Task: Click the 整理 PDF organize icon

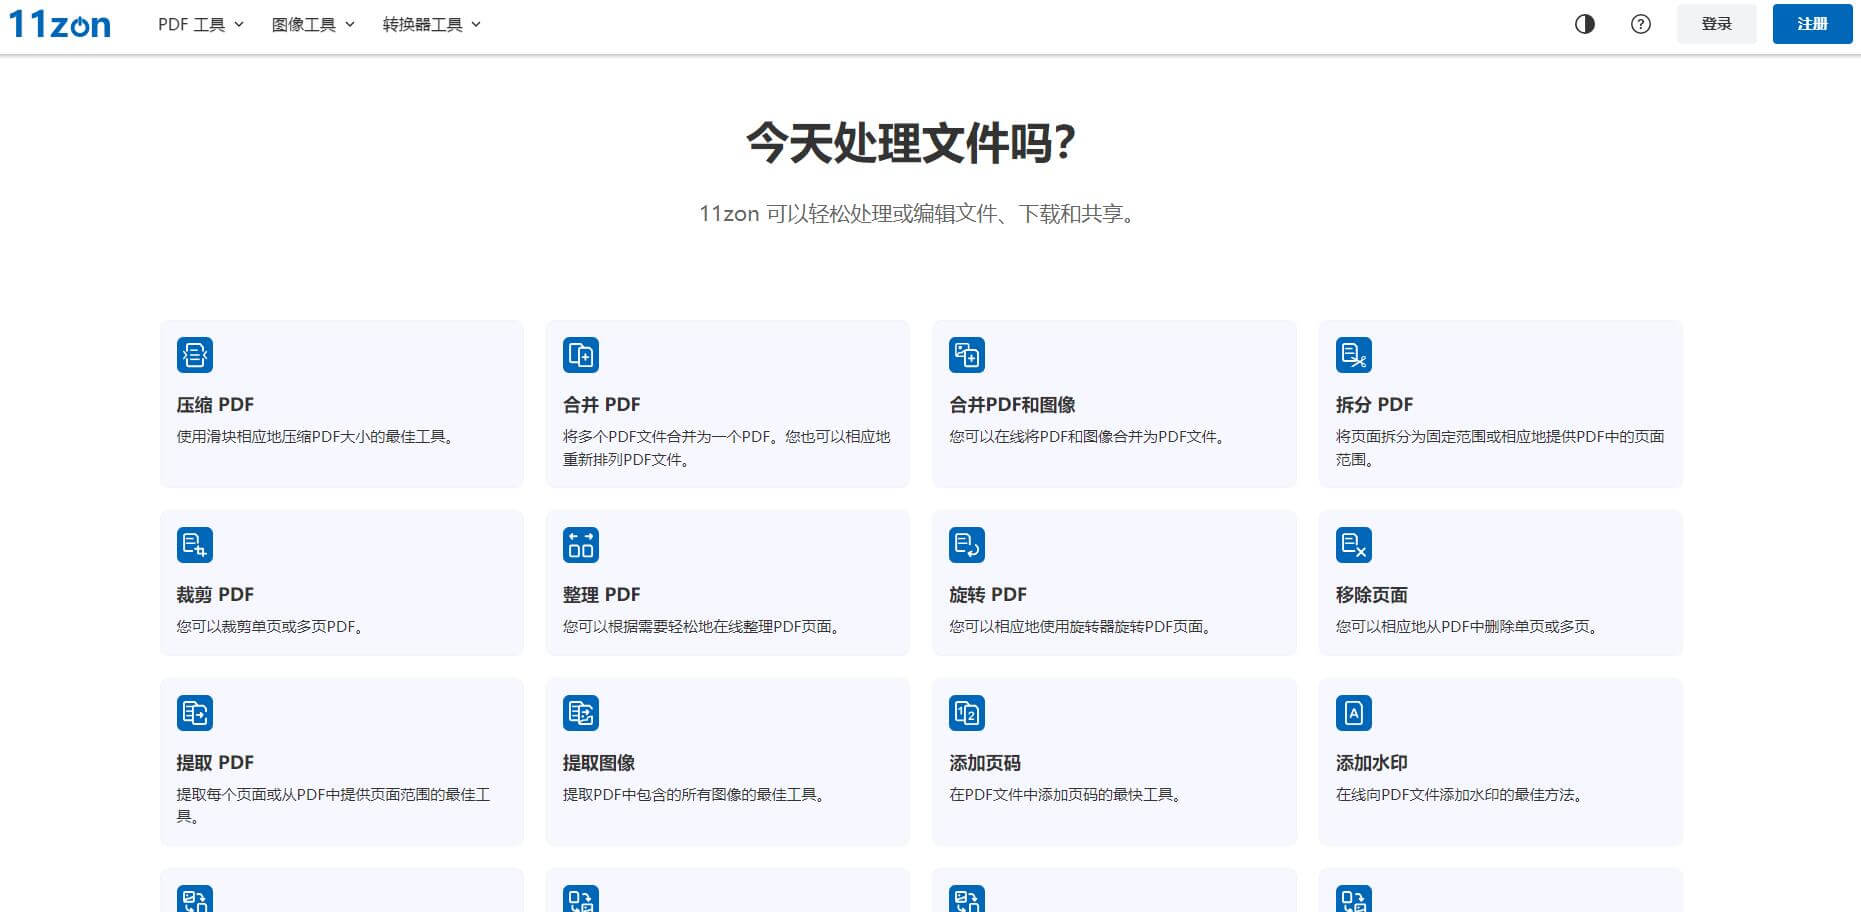Action: 581,545
